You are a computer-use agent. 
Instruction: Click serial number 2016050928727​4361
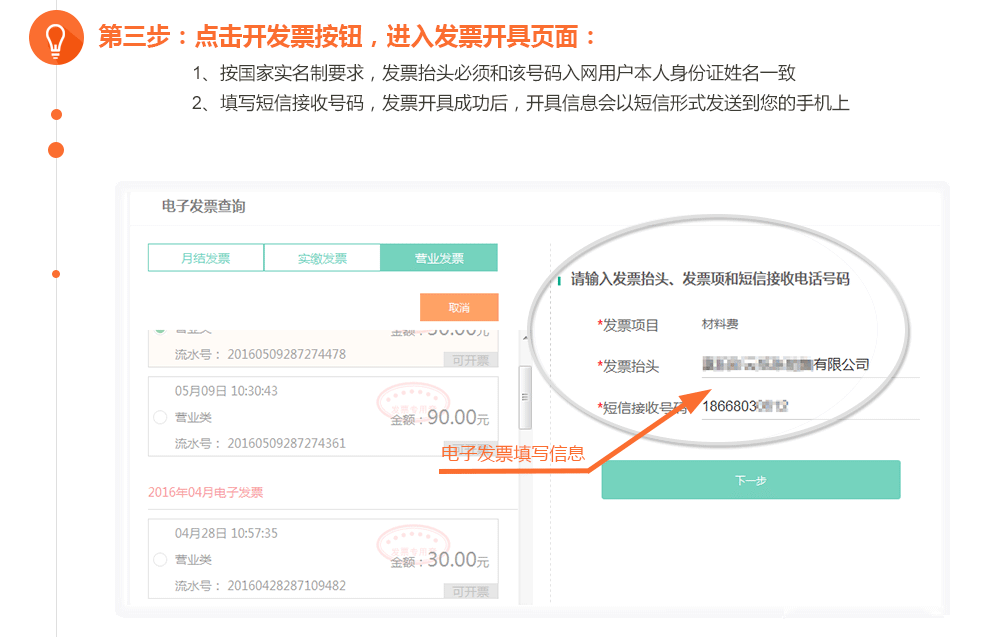pyautogui.click(x=287, y=443)
